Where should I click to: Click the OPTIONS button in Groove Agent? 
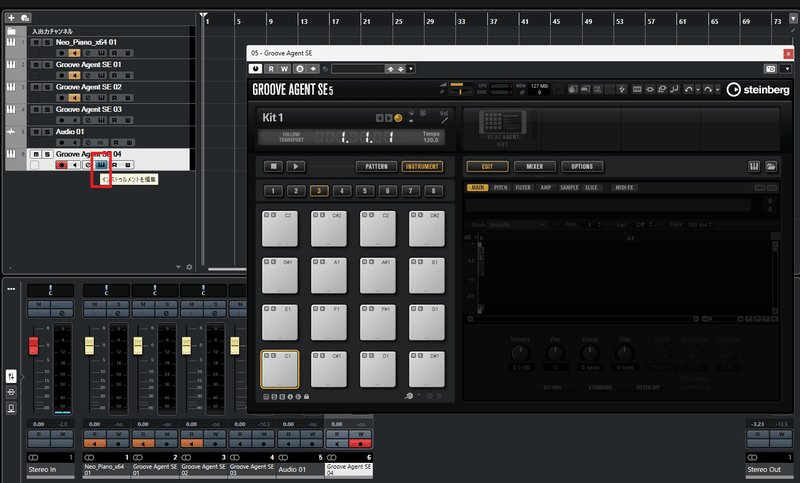(x=582, y=166)
